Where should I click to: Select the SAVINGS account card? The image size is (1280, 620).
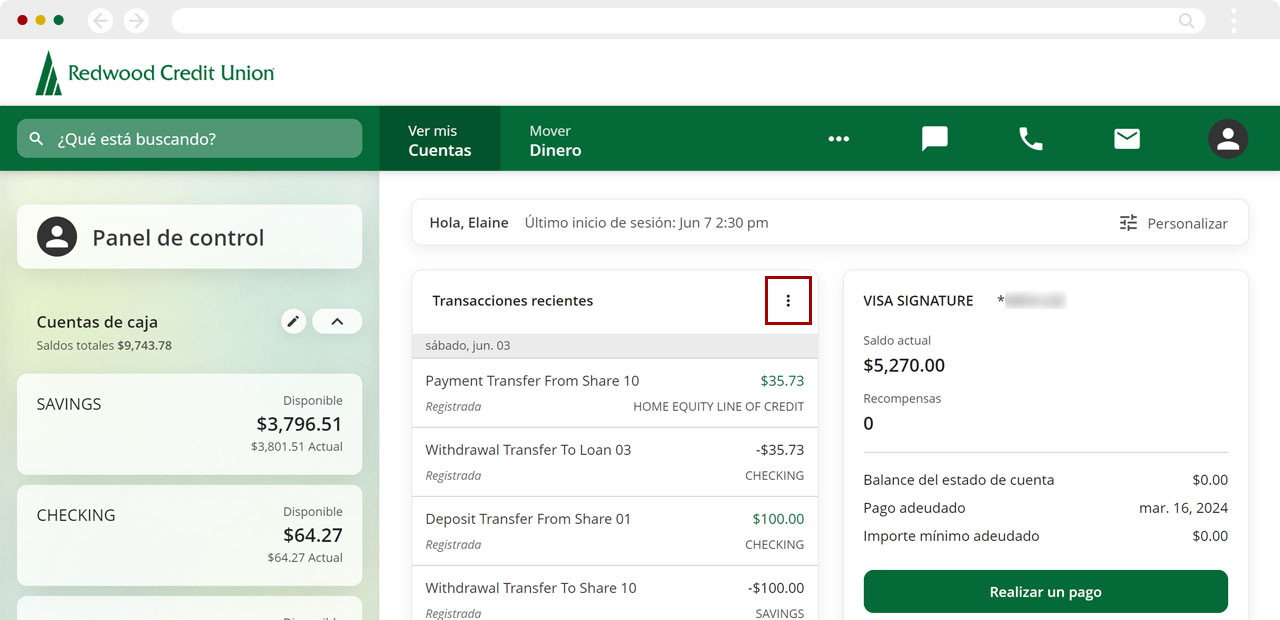(x=189, y=425)
